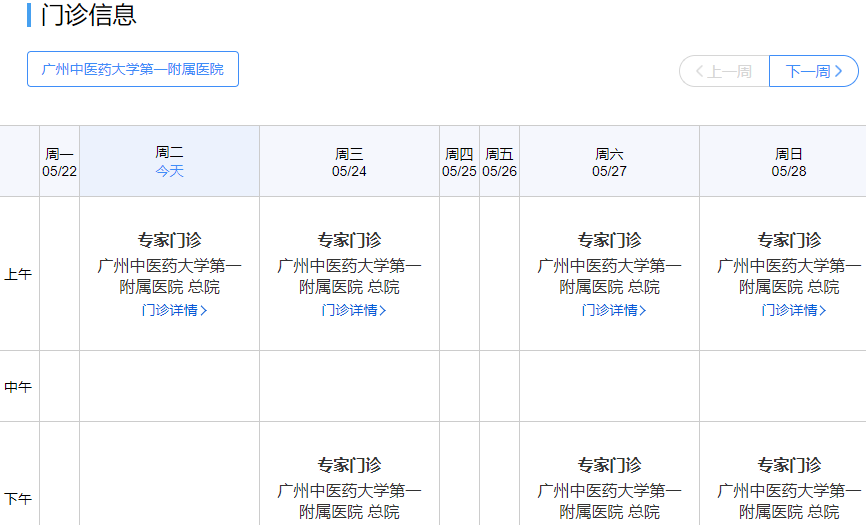Select the 周日 05/28 column header
The width and height of the screenshot is (866, 525).
click(789, 161)
